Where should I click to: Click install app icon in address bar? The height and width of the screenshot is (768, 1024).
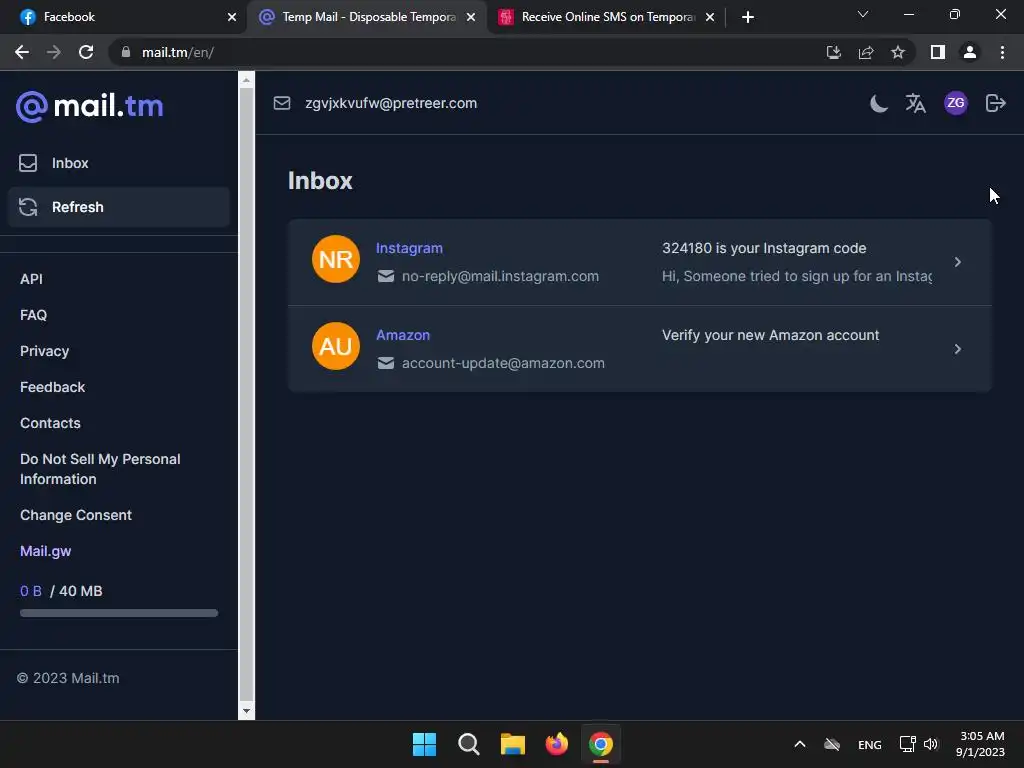coord(833,52)
